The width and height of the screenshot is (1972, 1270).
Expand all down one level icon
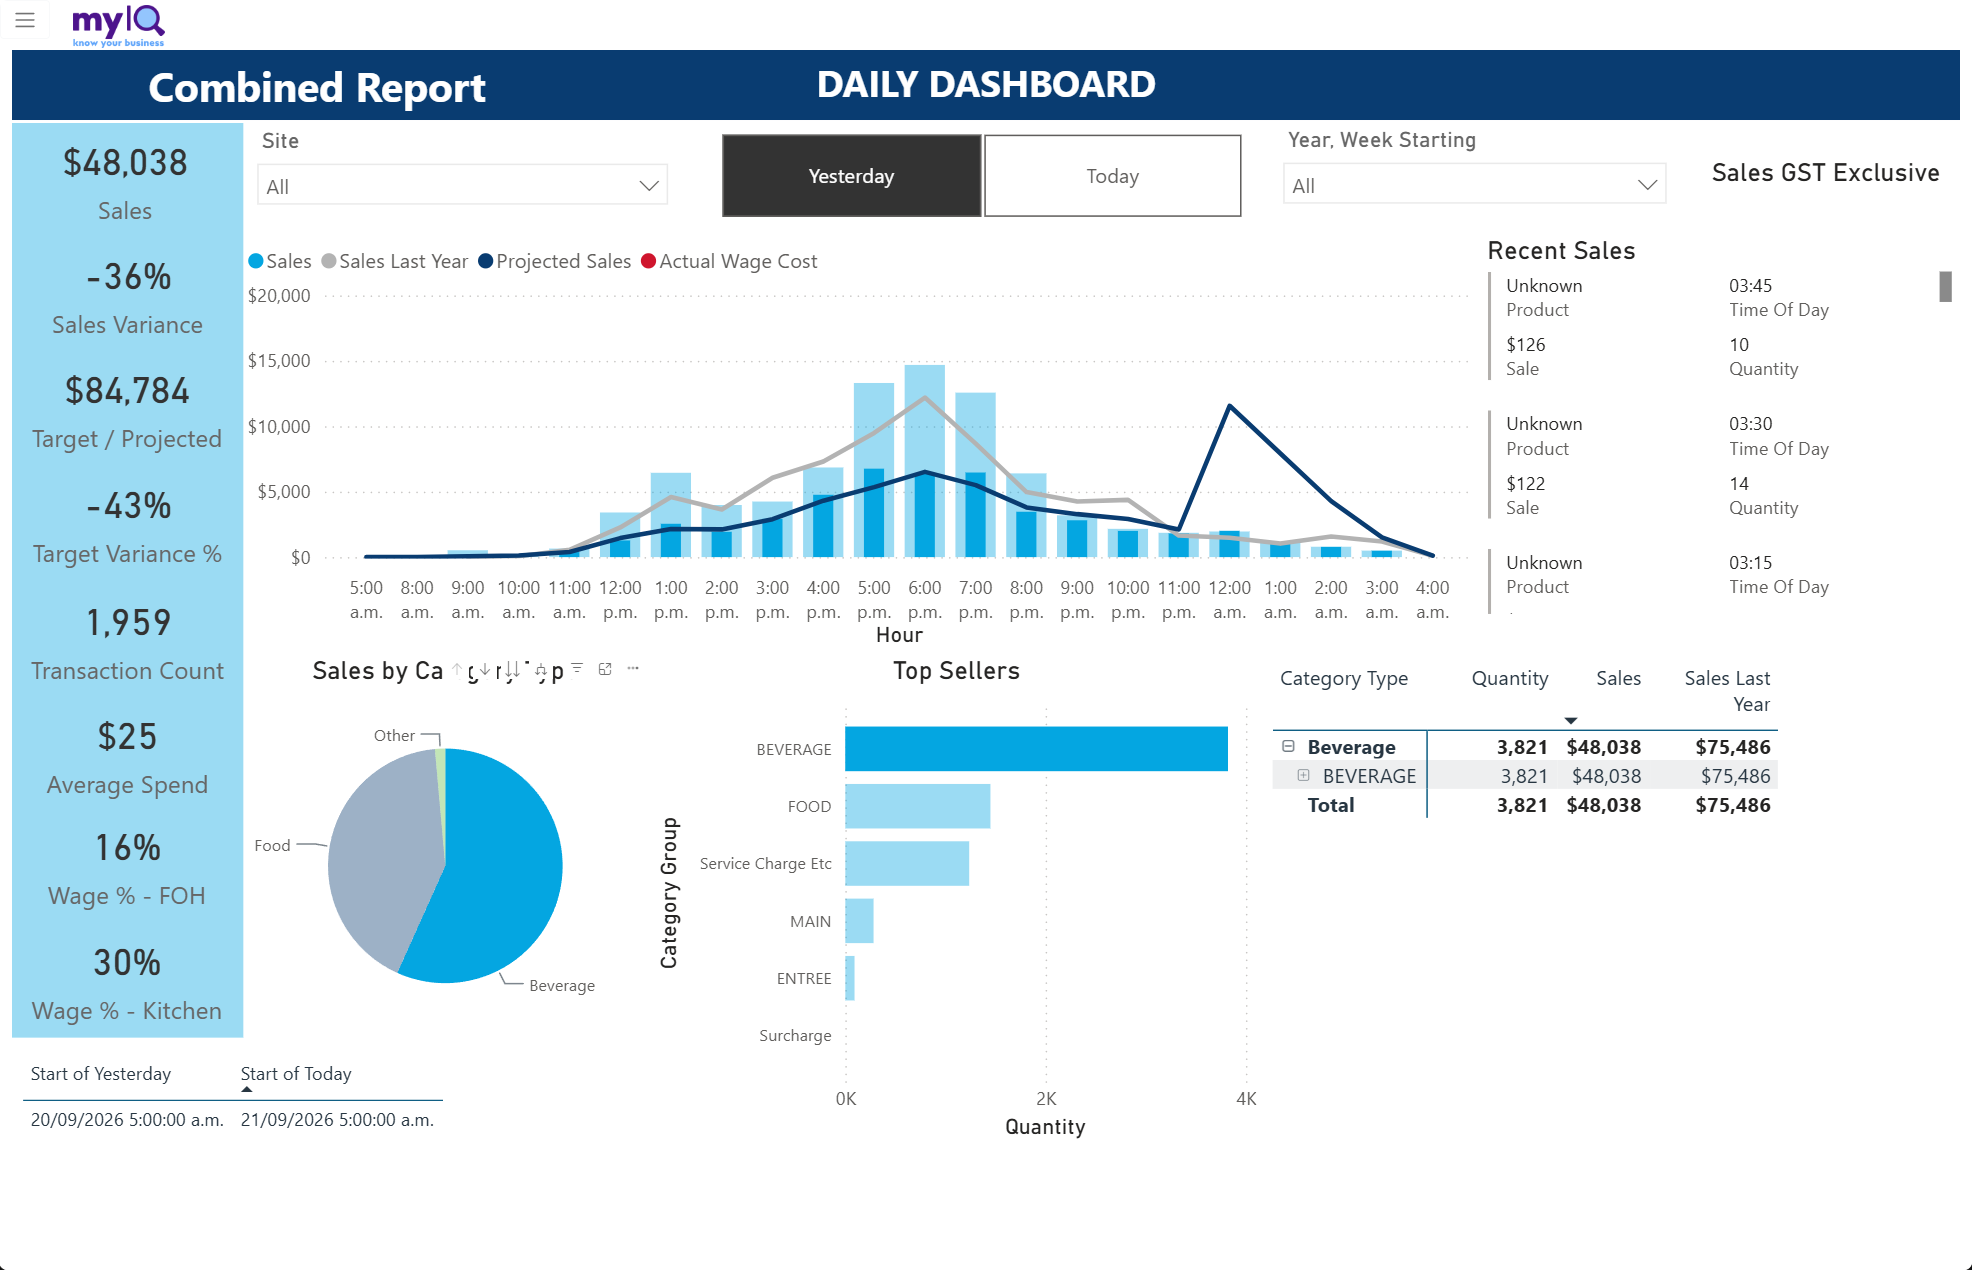(x=541, y=669)
